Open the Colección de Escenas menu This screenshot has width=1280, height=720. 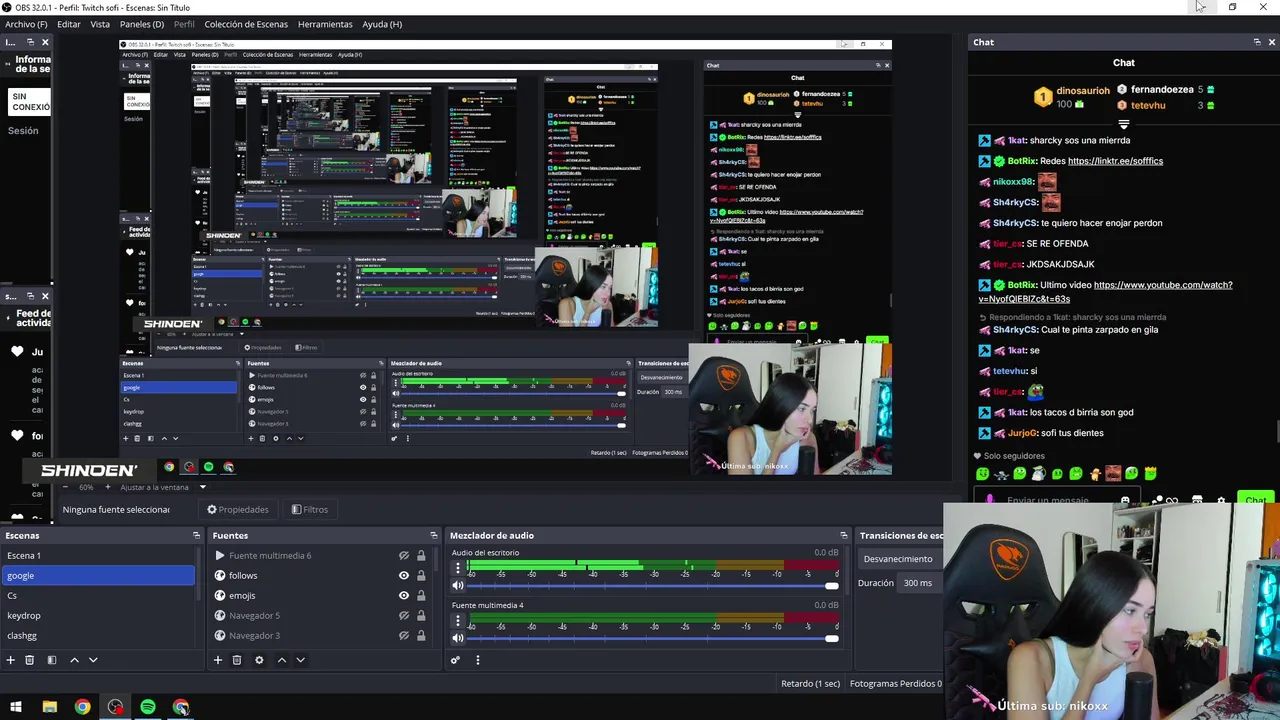click(x=246, y=24)
